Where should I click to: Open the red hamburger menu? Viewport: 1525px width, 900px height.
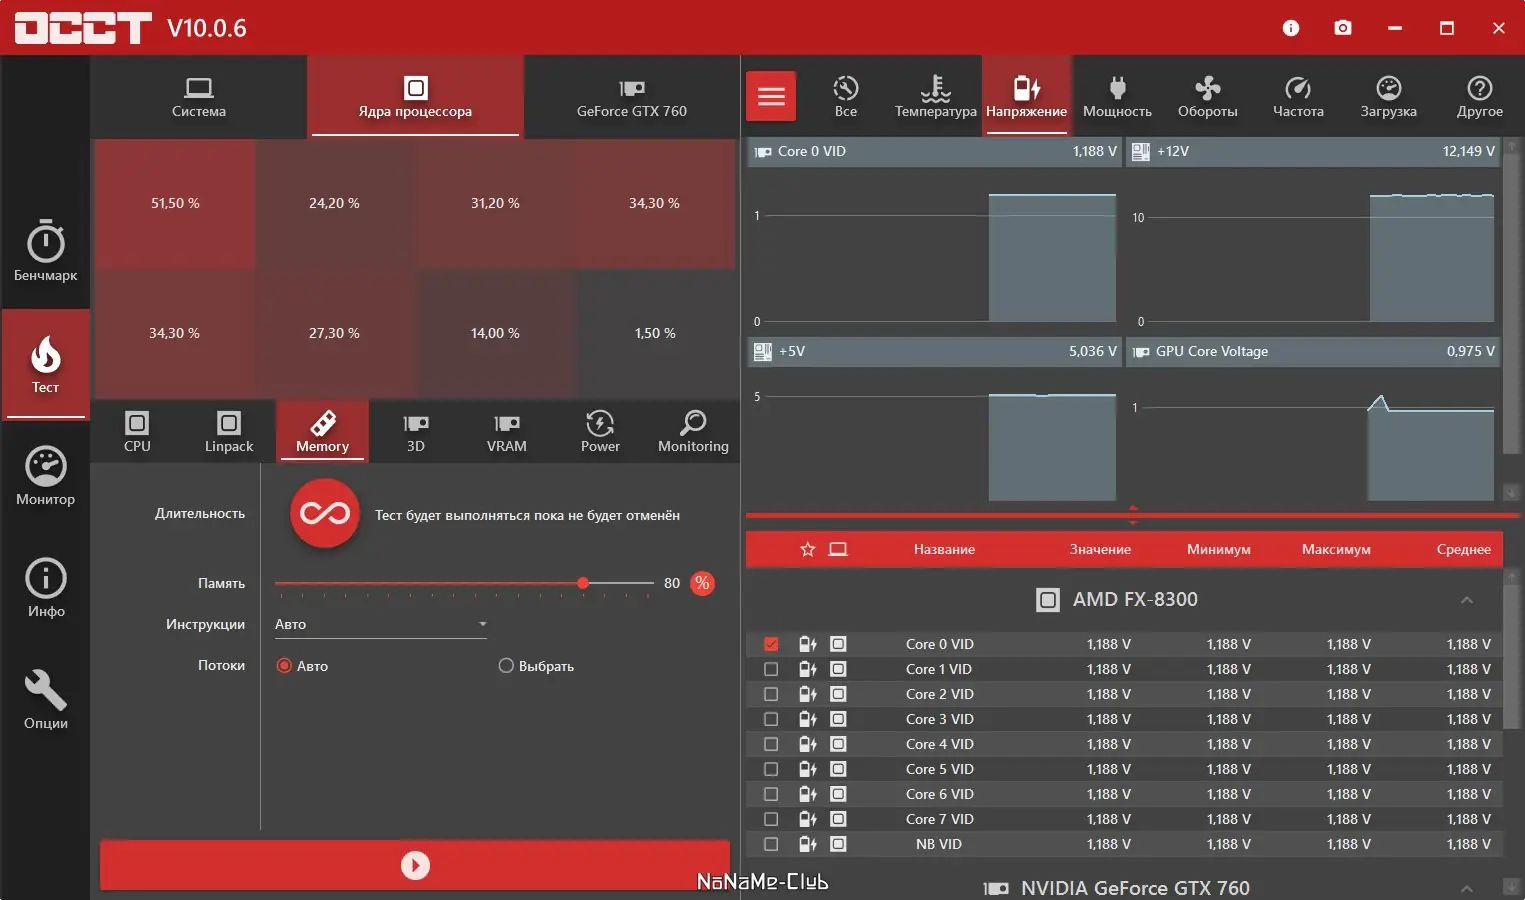771,96
